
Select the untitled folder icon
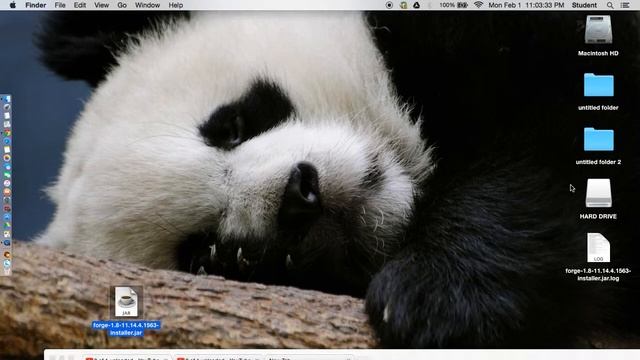pyautogui.click(x=598, y=85)
